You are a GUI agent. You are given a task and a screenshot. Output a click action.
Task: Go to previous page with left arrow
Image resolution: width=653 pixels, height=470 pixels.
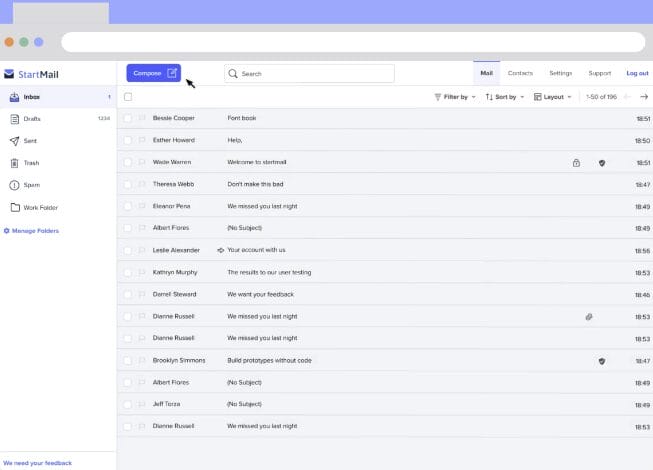tap(627, 97)
